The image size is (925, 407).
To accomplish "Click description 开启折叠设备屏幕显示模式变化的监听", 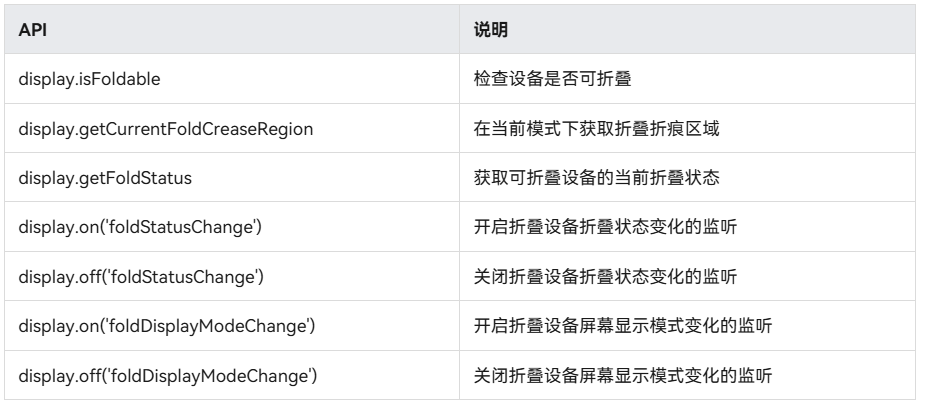I will click(x=623, y=326).
